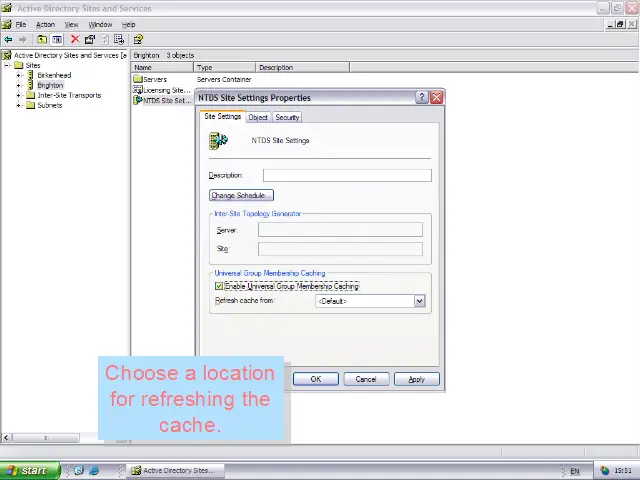
Task: Open the Action menu
Action: coord(45,24)
